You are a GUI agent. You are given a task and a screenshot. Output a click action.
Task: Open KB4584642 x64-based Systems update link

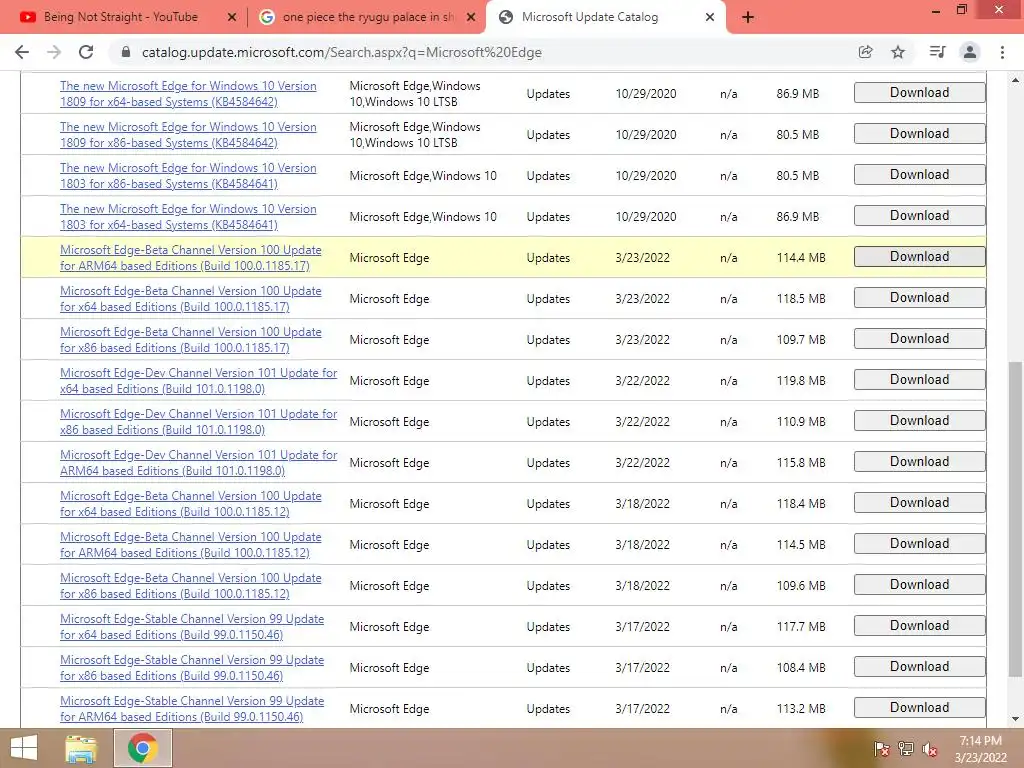(188, 94)
